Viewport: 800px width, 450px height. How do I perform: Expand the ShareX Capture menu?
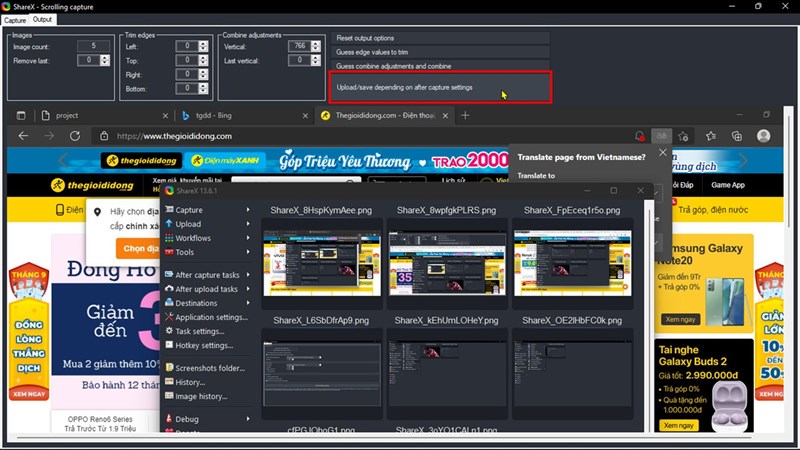(207, 210)
